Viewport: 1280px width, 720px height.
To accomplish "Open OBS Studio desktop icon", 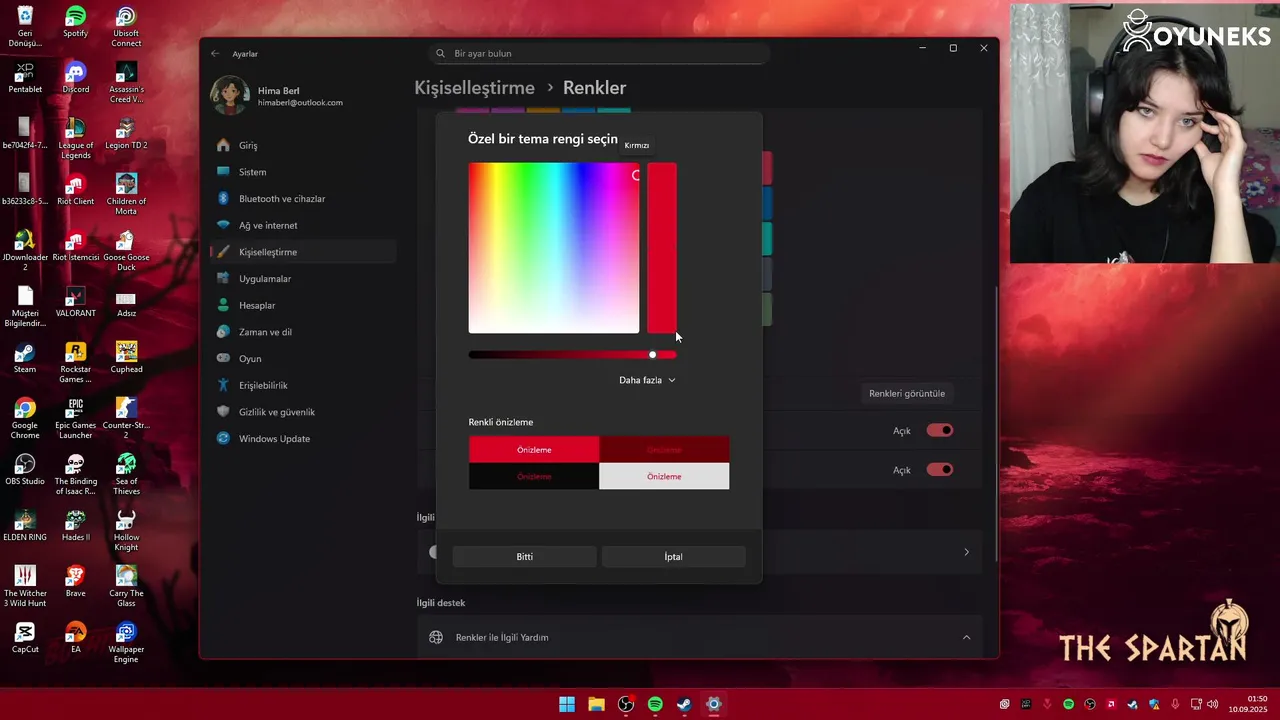I will click(25, 470).
